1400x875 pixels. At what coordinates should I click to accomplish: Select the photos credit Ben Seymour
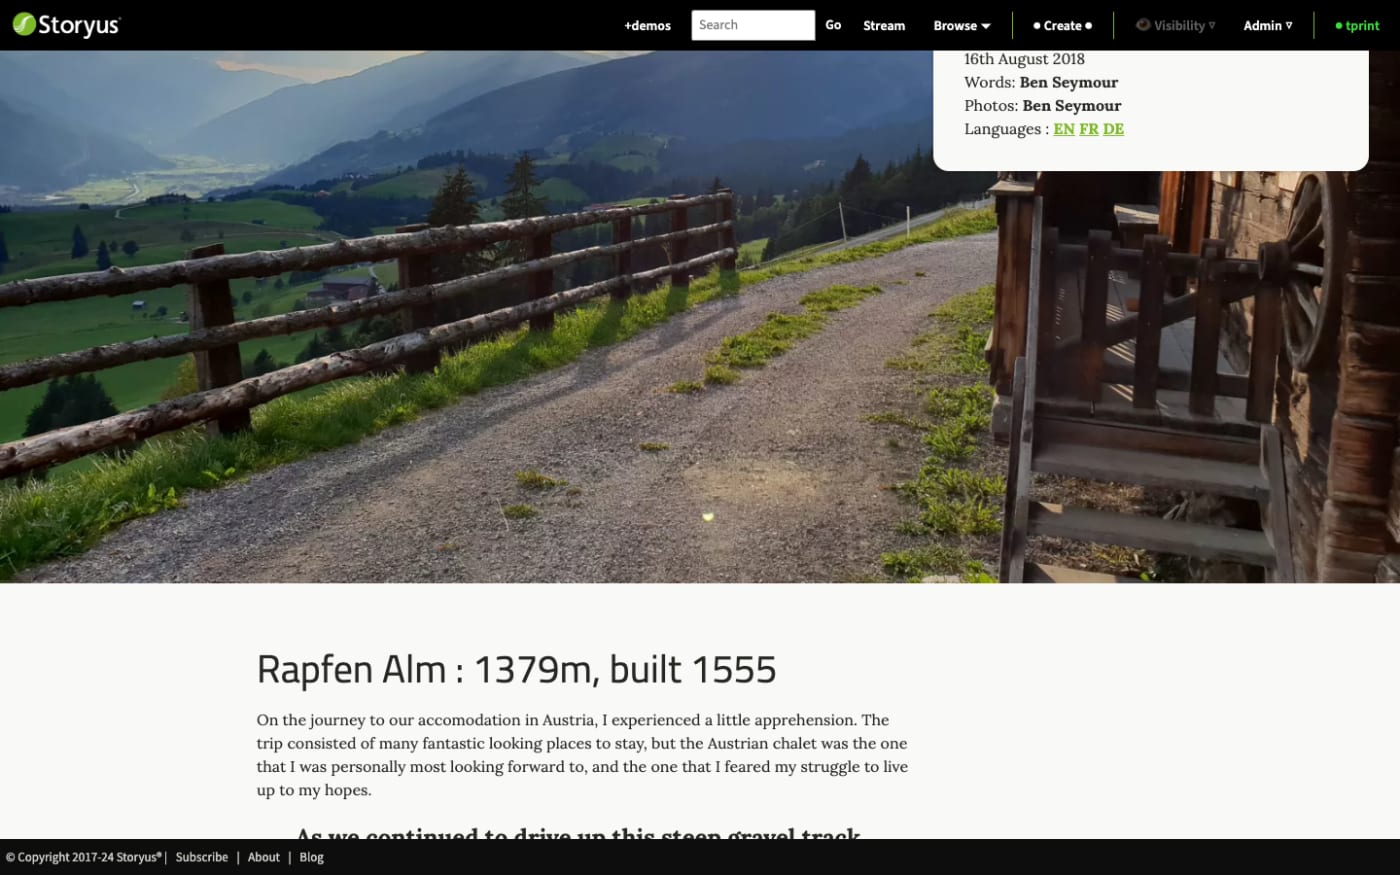click(x=1071, y=105)
